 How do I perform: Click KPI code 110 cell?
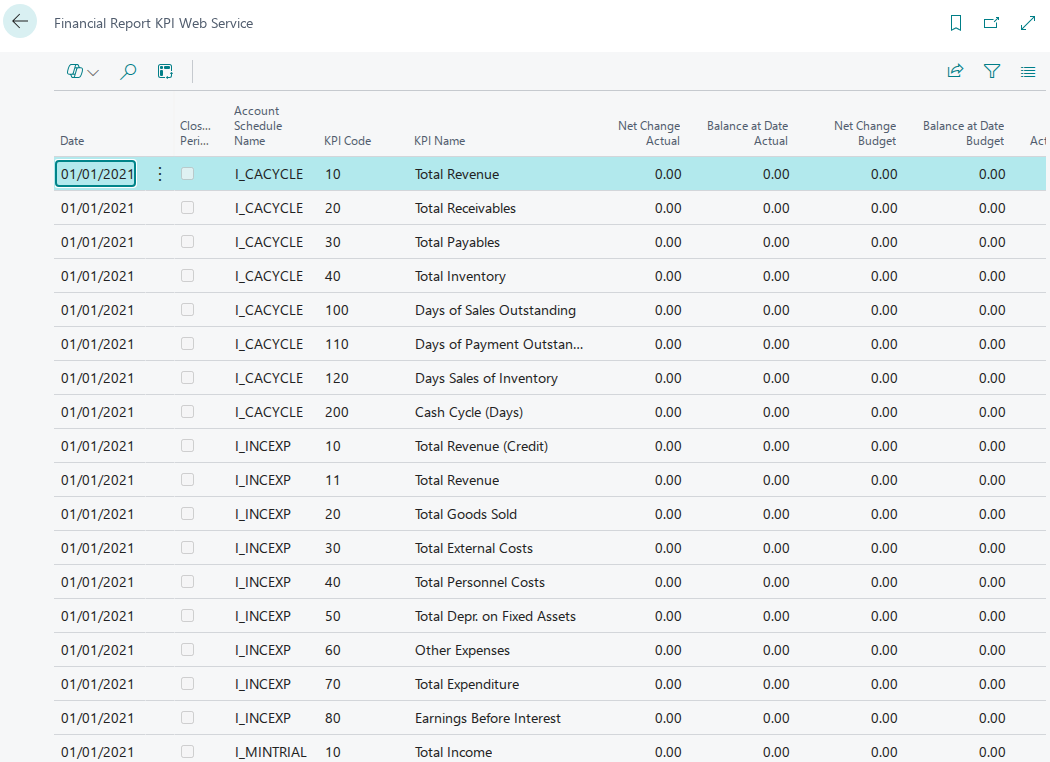coord(337,344)
